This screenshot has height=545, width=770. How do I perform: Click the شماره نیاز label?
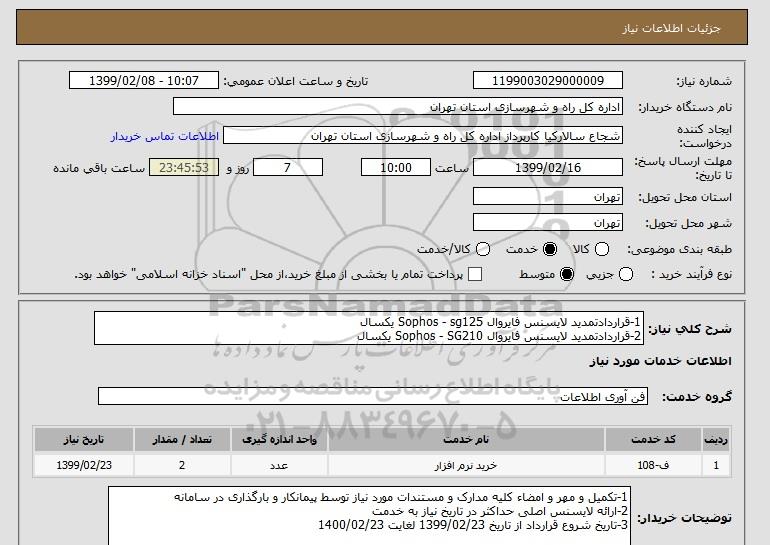click(704, 81)
